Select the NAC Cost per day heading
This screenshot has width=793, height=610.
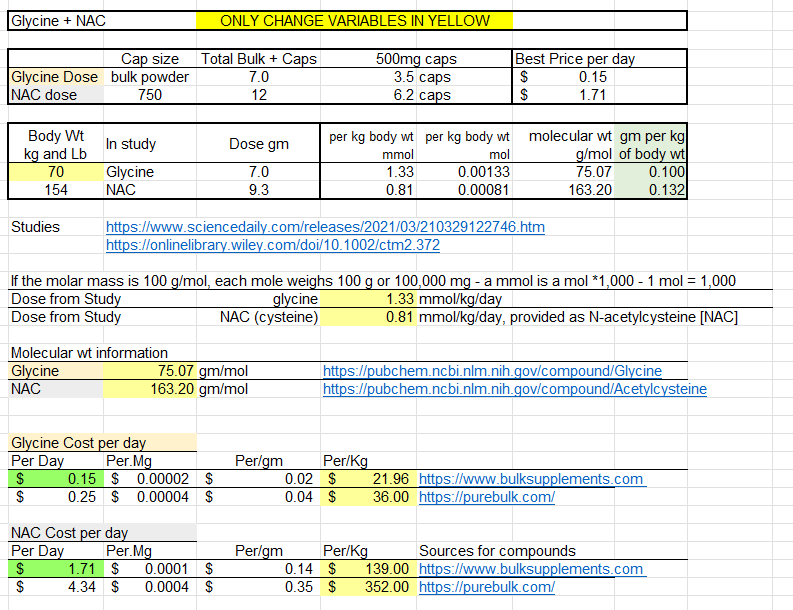click(103, 533)
